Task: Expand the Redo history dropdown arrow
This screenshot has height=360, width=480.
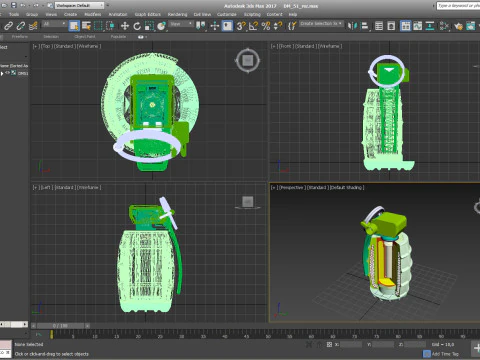Action: tap(42, 5)
